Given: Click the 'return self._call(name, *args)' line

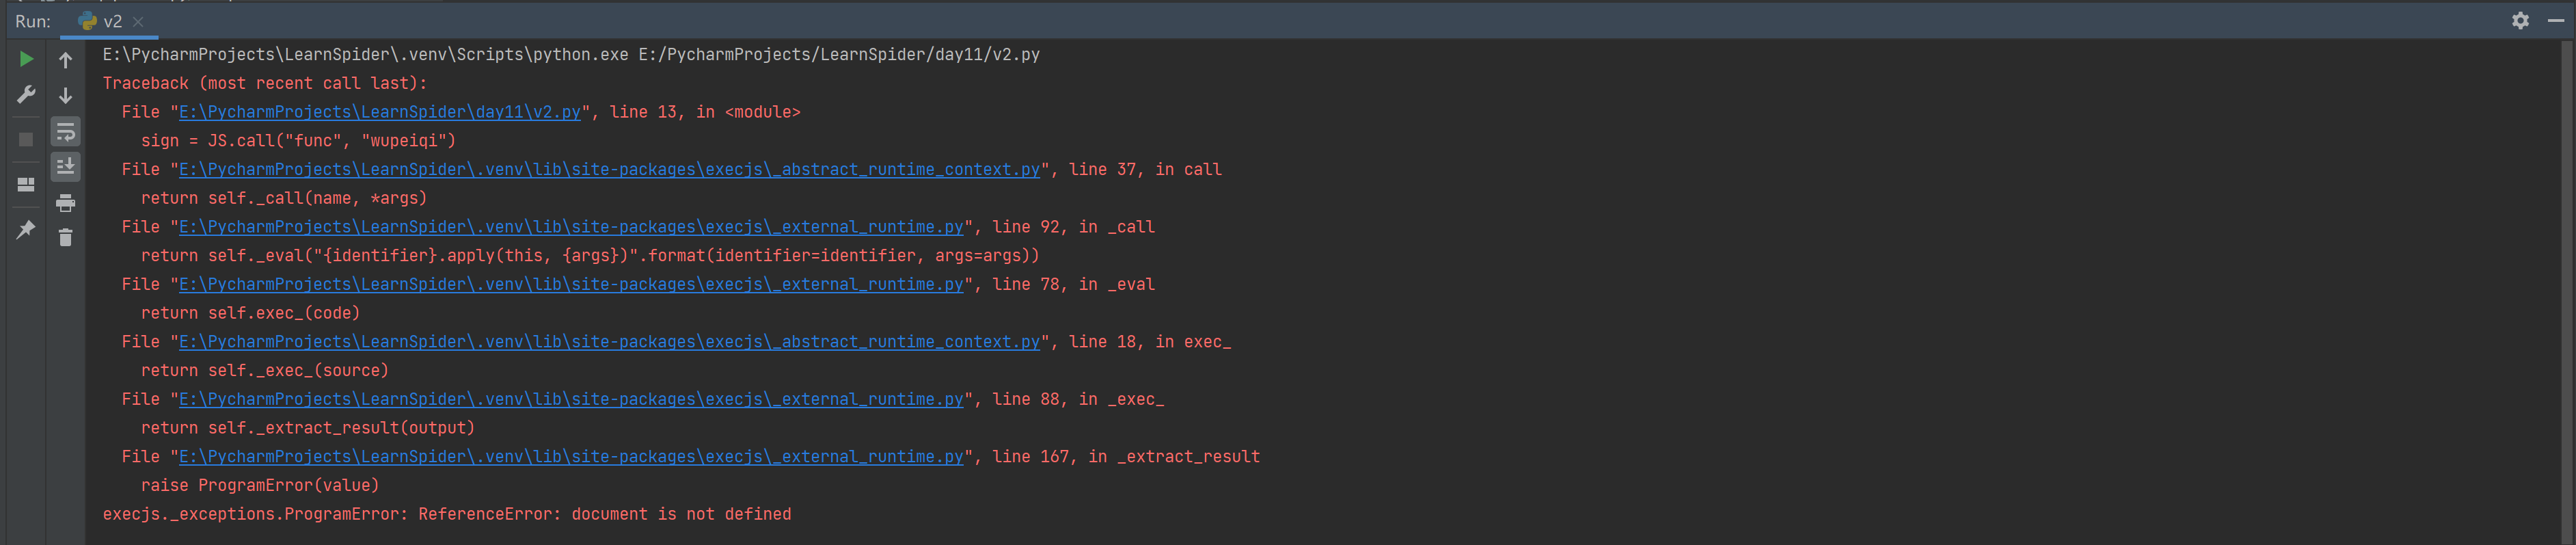Looking at the screenshot, I should click(x=284, y=199).
